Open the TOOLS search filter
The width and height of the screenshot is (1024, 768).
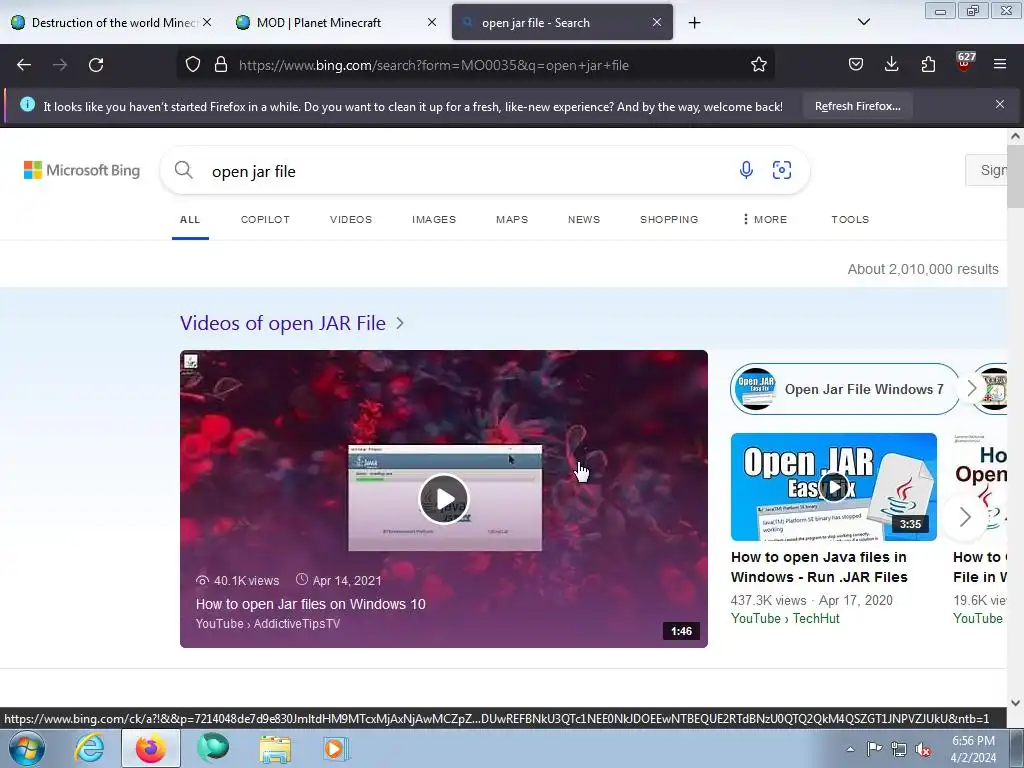[850, 219]
